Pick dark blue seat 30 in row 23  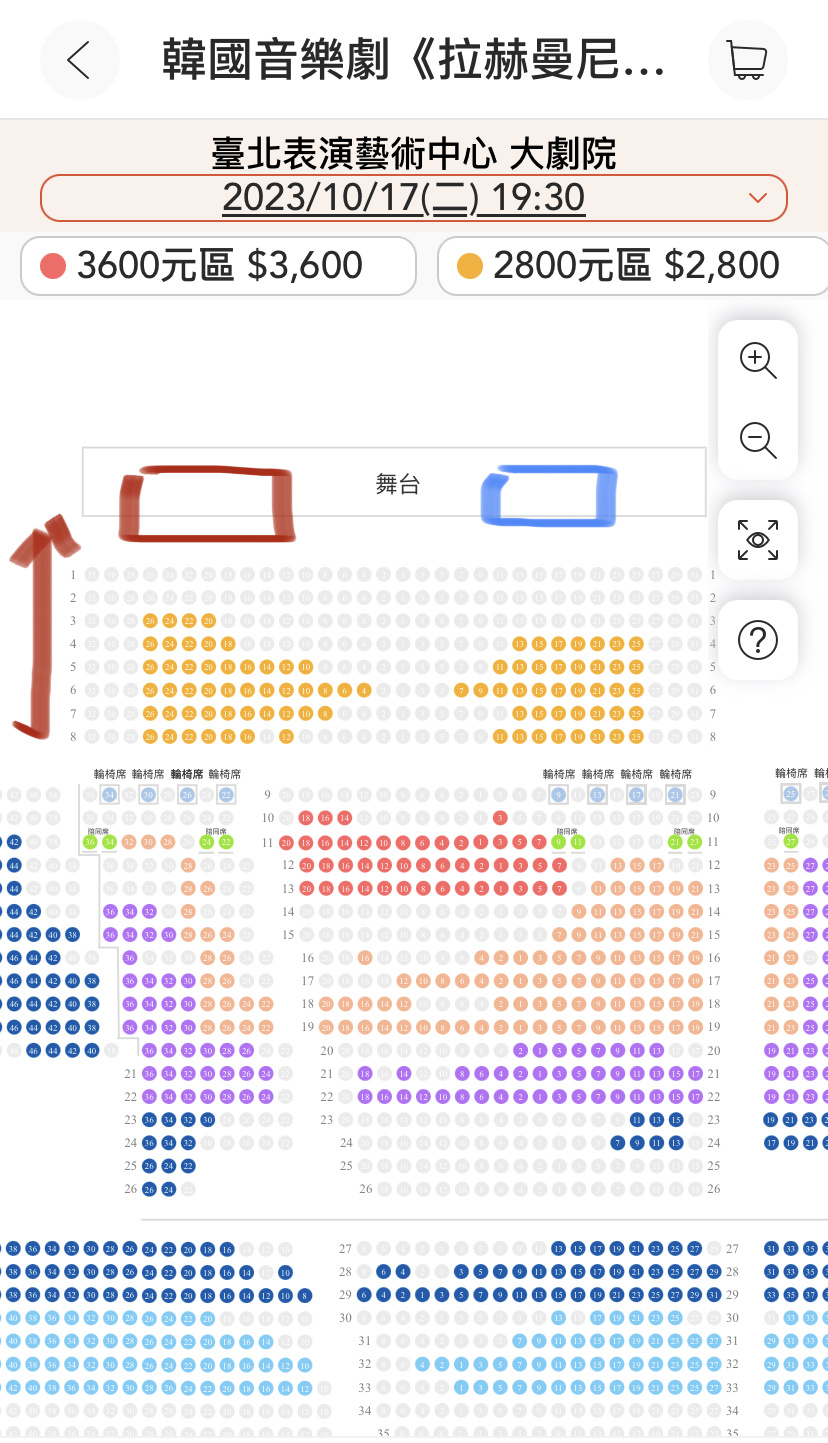[x=208, y=1119]
